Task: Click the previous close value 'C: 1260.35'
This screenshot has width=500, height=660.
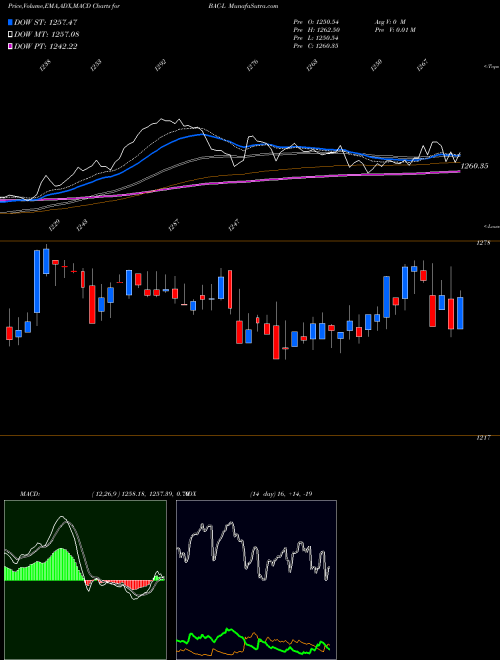Action: 323,46
